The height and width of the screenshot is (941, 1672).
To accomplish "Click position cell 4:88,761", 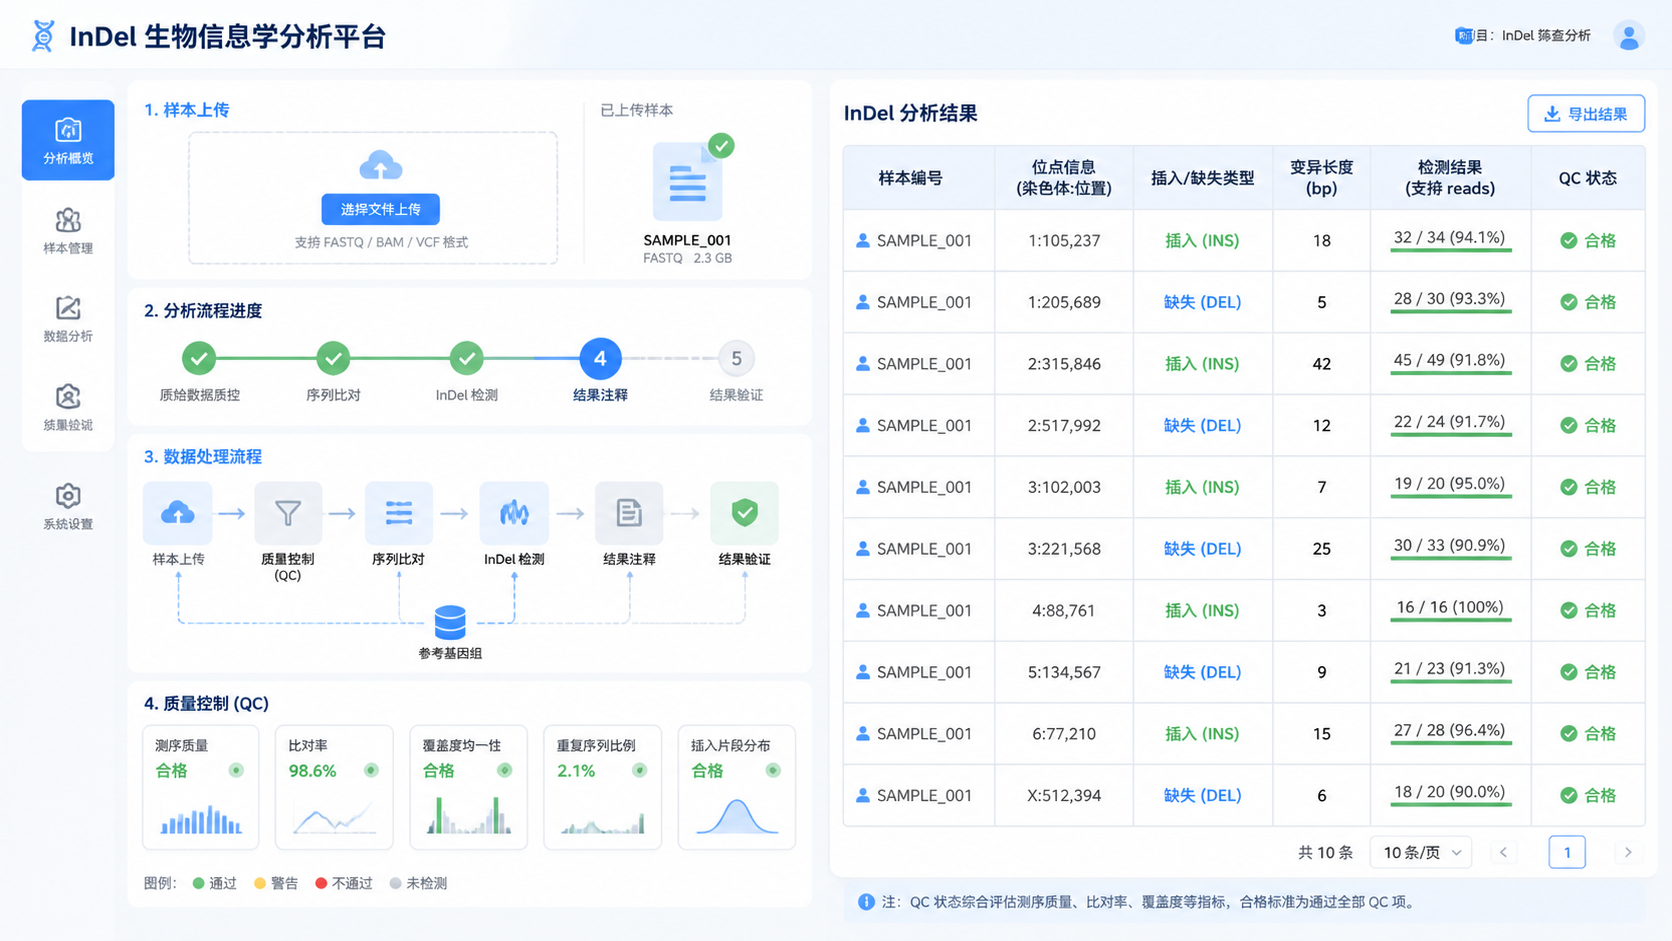I will [x=1064, y=610].
